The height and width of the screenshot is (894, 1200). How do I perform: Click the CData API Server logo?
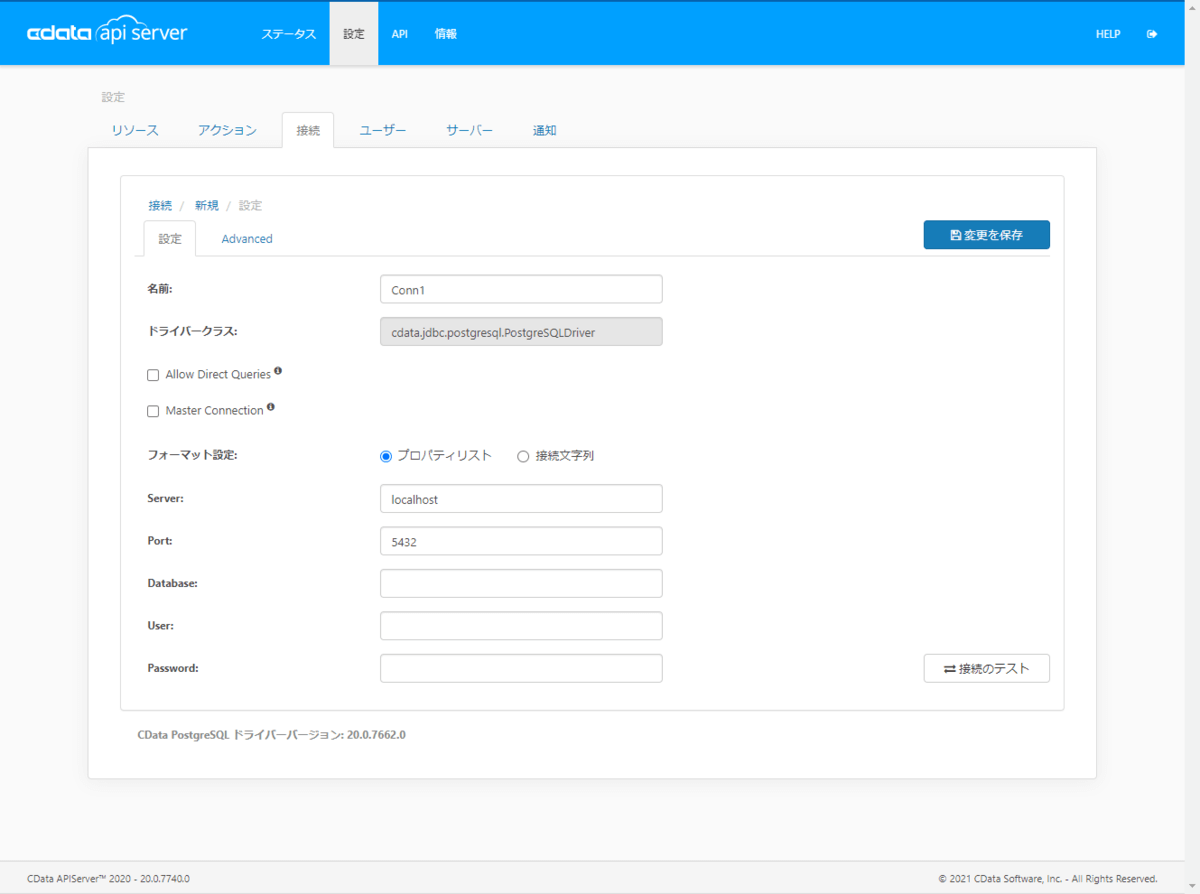107,33
